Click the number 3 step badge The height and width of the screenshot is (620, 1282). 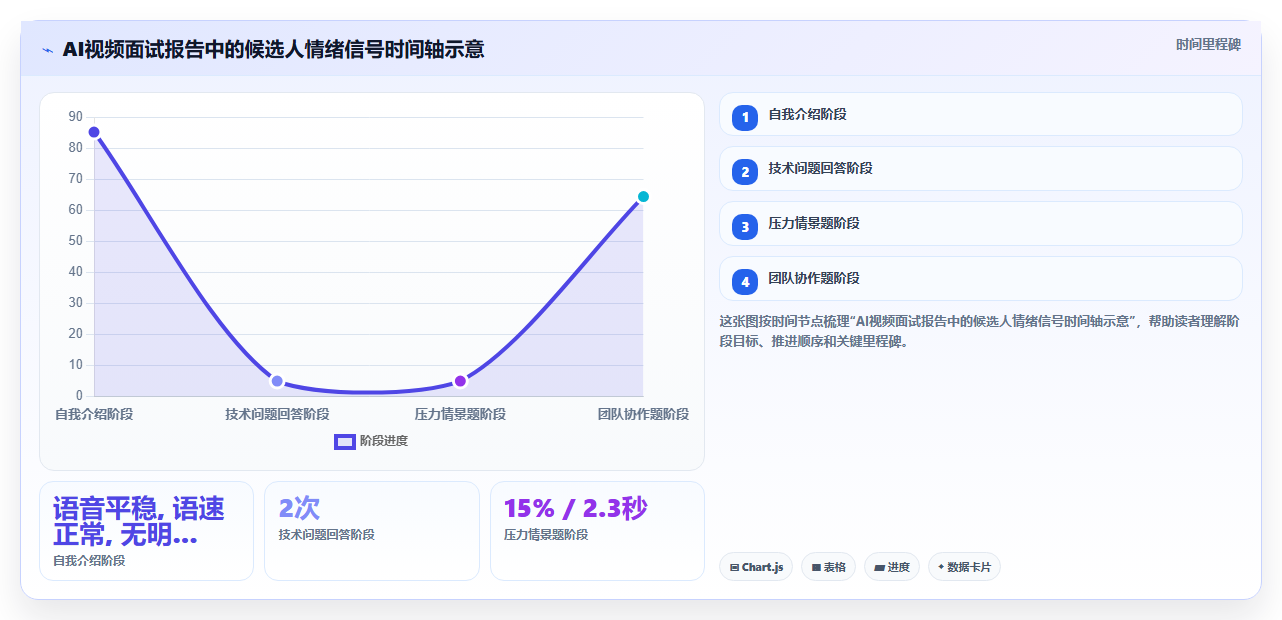(745, 227)
